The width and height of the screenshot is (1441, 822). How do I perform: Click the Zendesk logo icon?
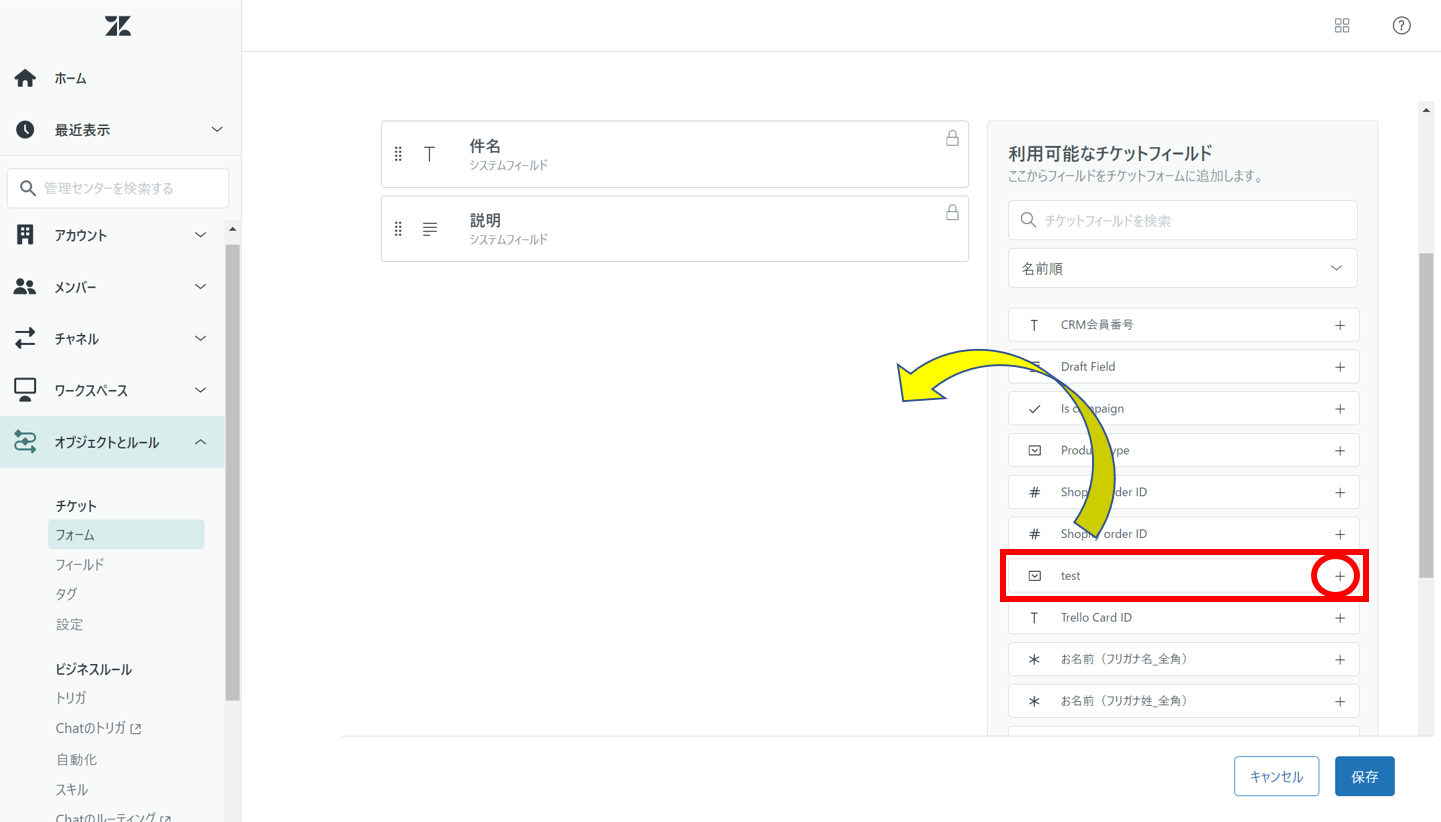pos(118,26)
